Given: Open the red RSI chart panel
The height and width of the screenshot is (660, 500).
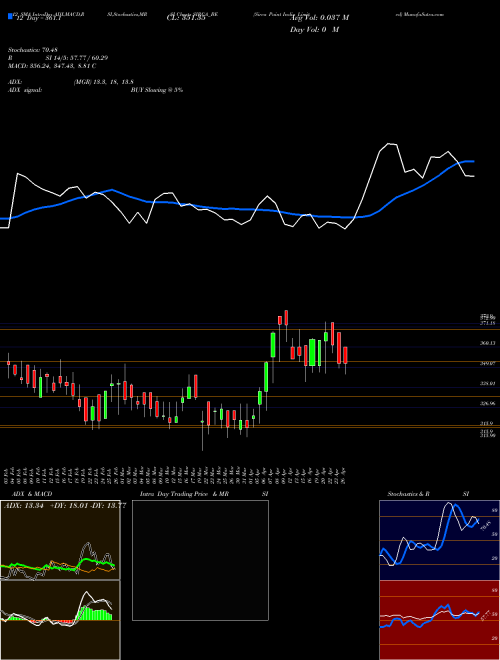Looking at the screenshot, I should [439, 620].
